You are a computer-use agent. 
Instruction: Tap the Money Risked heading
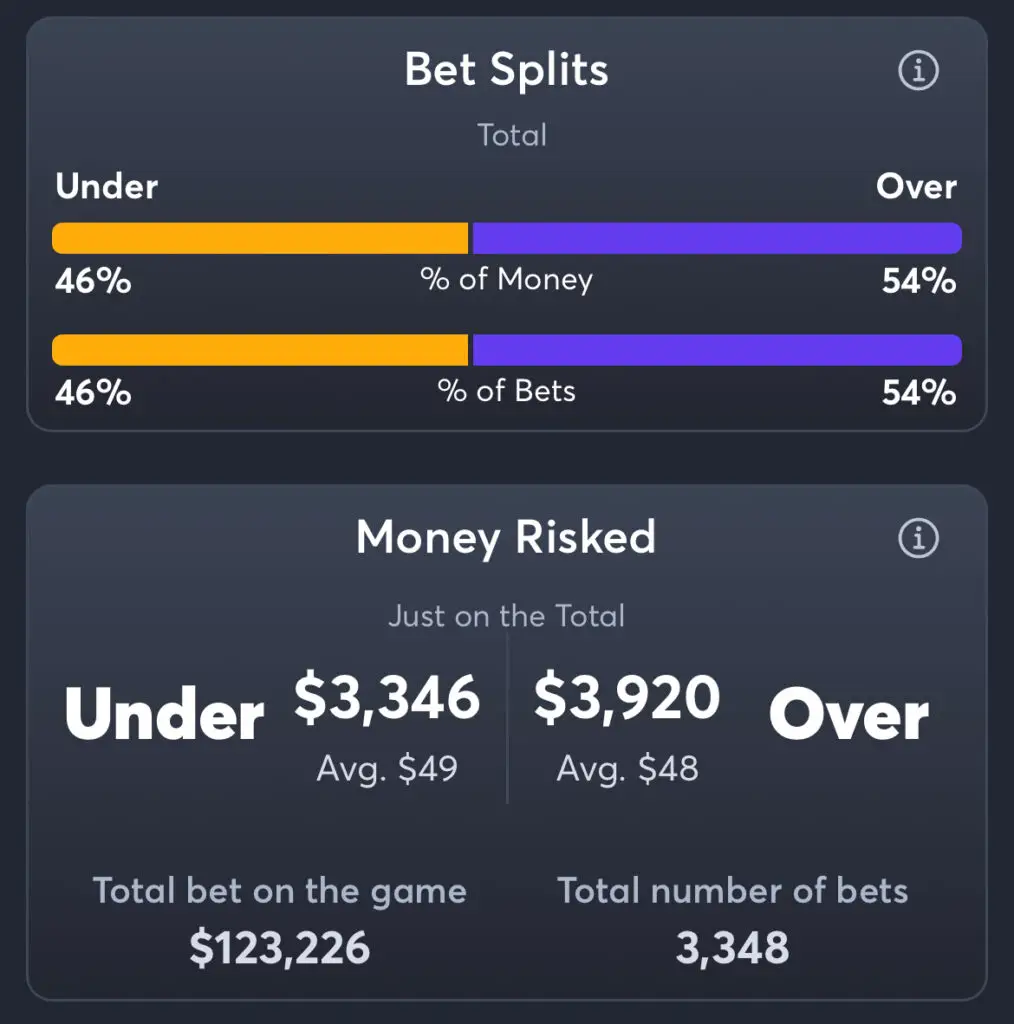click(x=506, y=537)
